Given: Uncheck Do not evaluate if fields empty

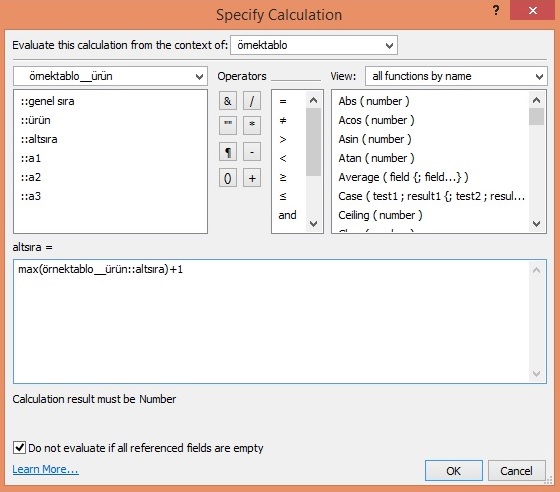Looking at the screenshot, I should point(19,447).
